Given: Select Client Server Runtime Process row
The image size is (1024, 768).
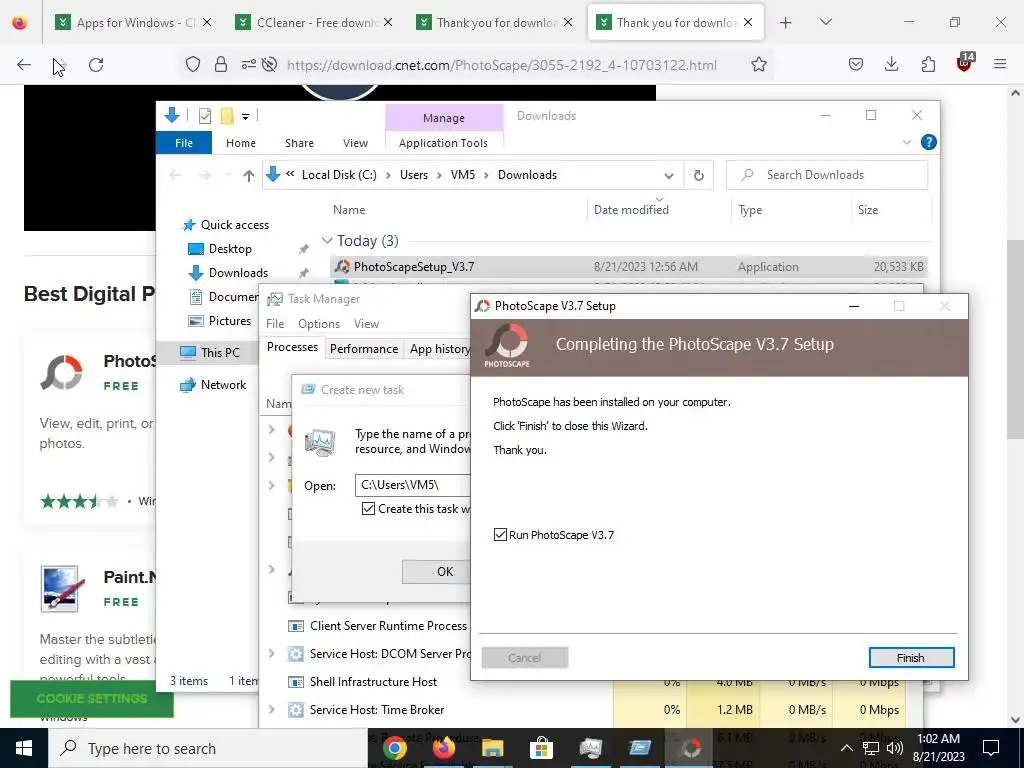Looking at the screenshot, I should pos(378,626).
